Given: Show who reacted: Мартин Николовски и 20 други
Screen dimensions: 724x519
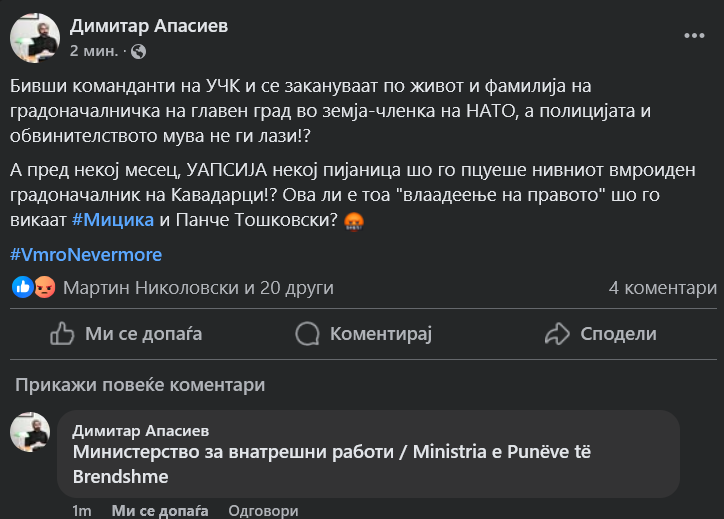Looking at the screenshot, I should click(198, 288).
